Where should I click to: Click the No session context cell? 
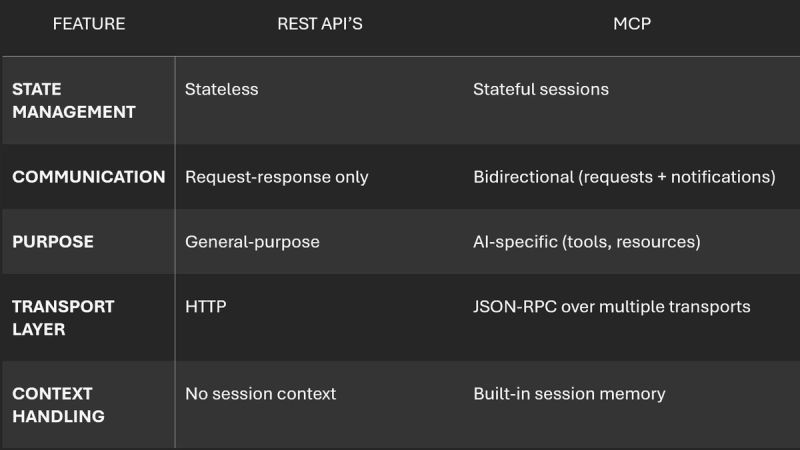260,394
